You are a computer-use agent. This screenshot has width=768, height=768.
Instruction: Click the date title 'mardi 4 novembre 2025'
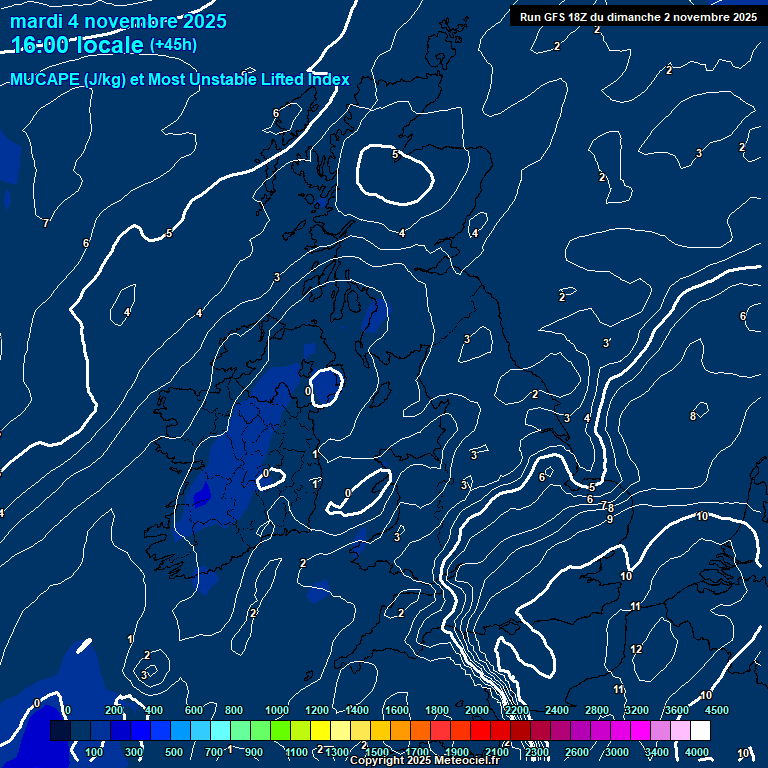[x=118, y=22]
